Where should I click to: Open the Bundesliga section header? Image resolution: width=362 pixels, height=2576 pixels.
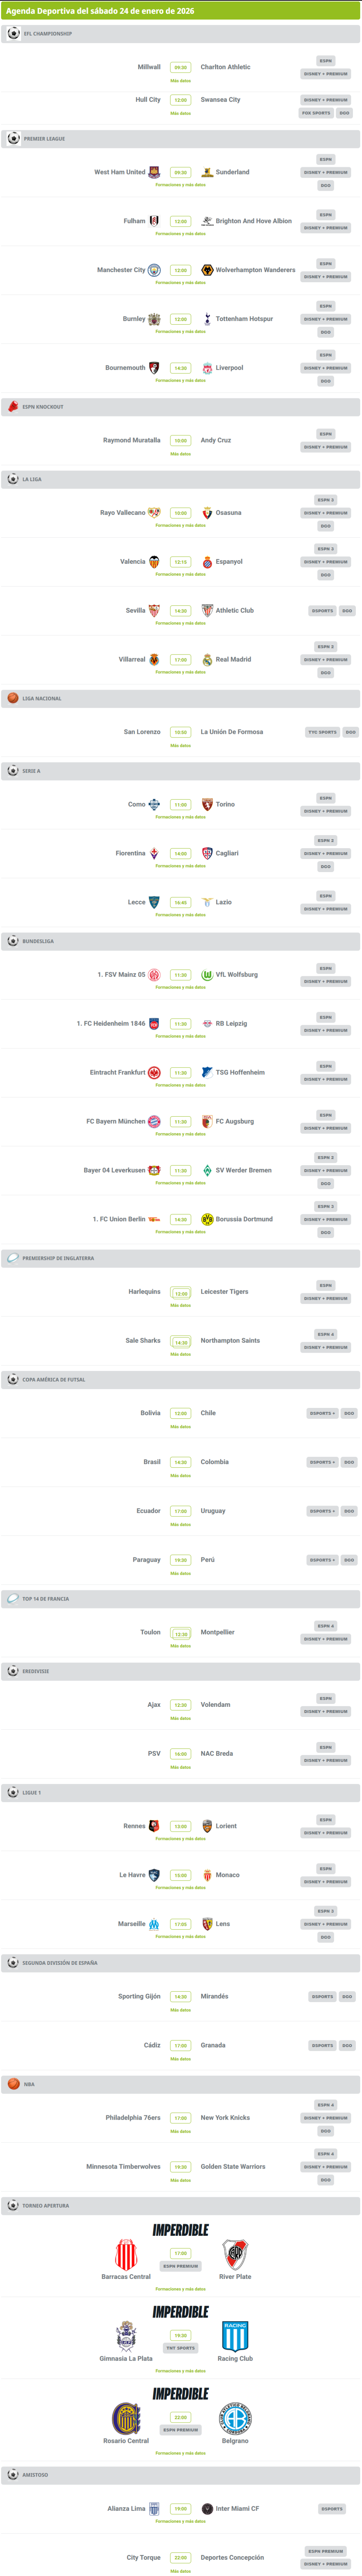38,941
